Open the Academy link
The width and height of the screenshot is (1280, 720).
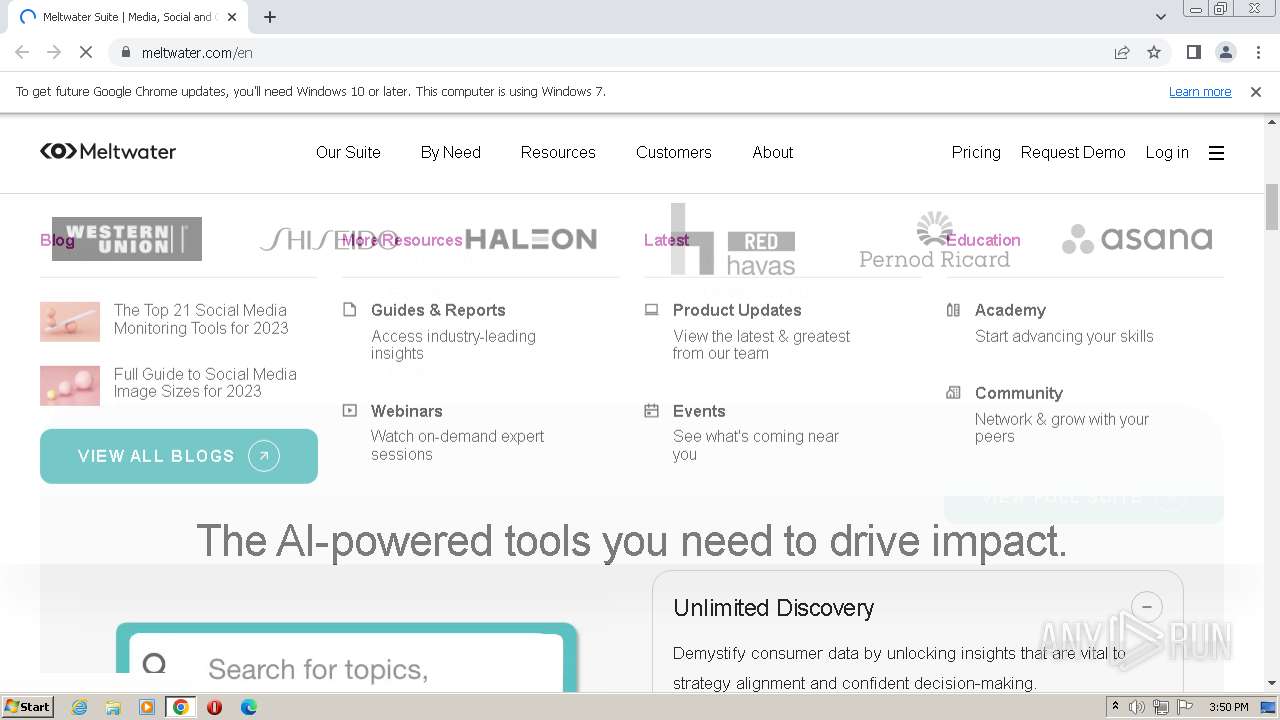coord(1010,310)
